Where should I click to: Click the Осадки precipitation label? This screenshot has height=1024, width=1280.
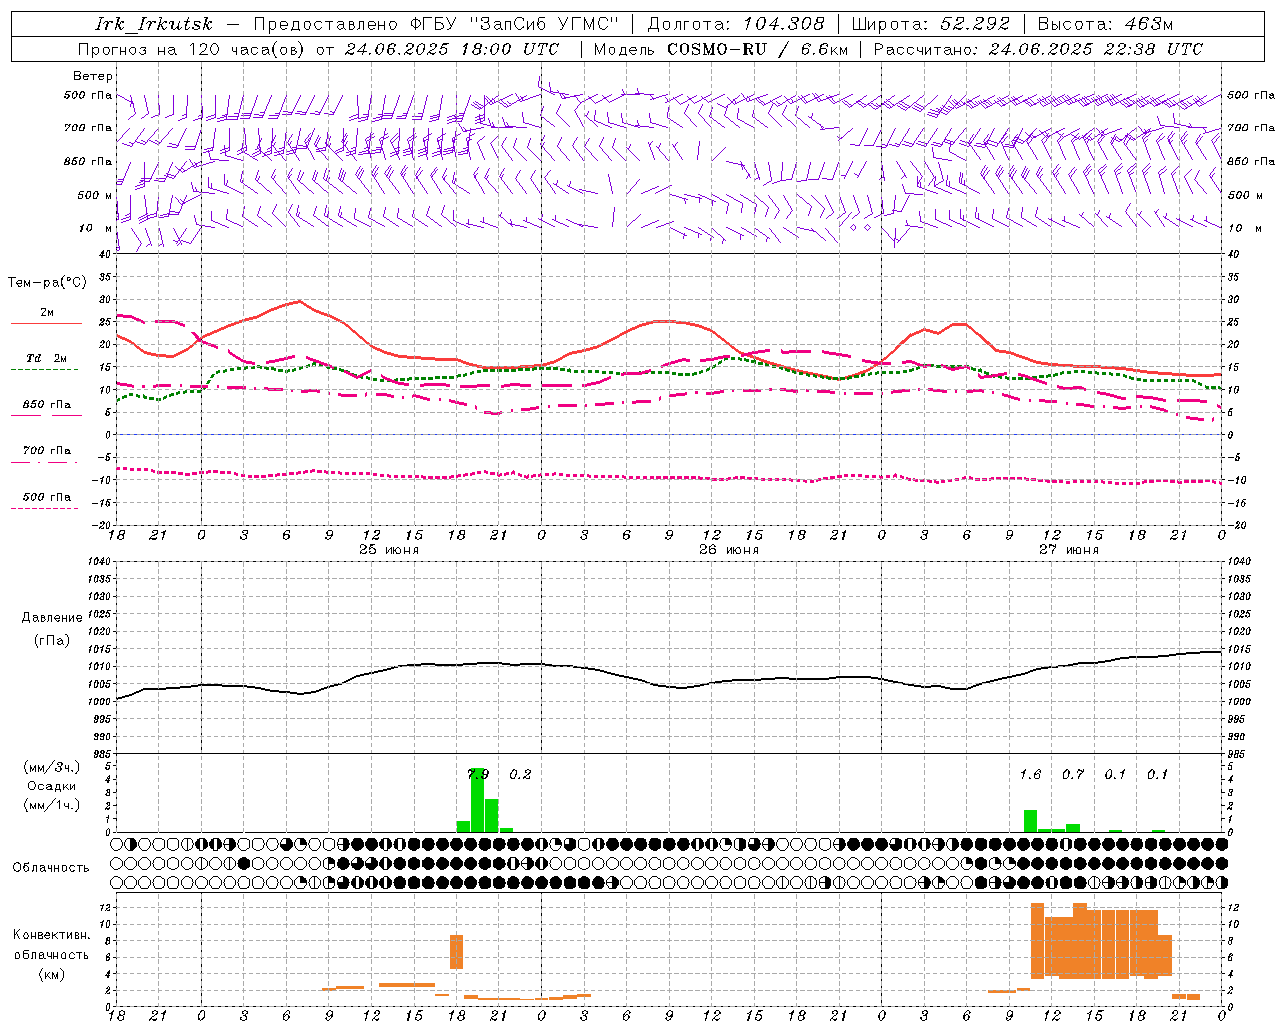click(x=52, y=786)
